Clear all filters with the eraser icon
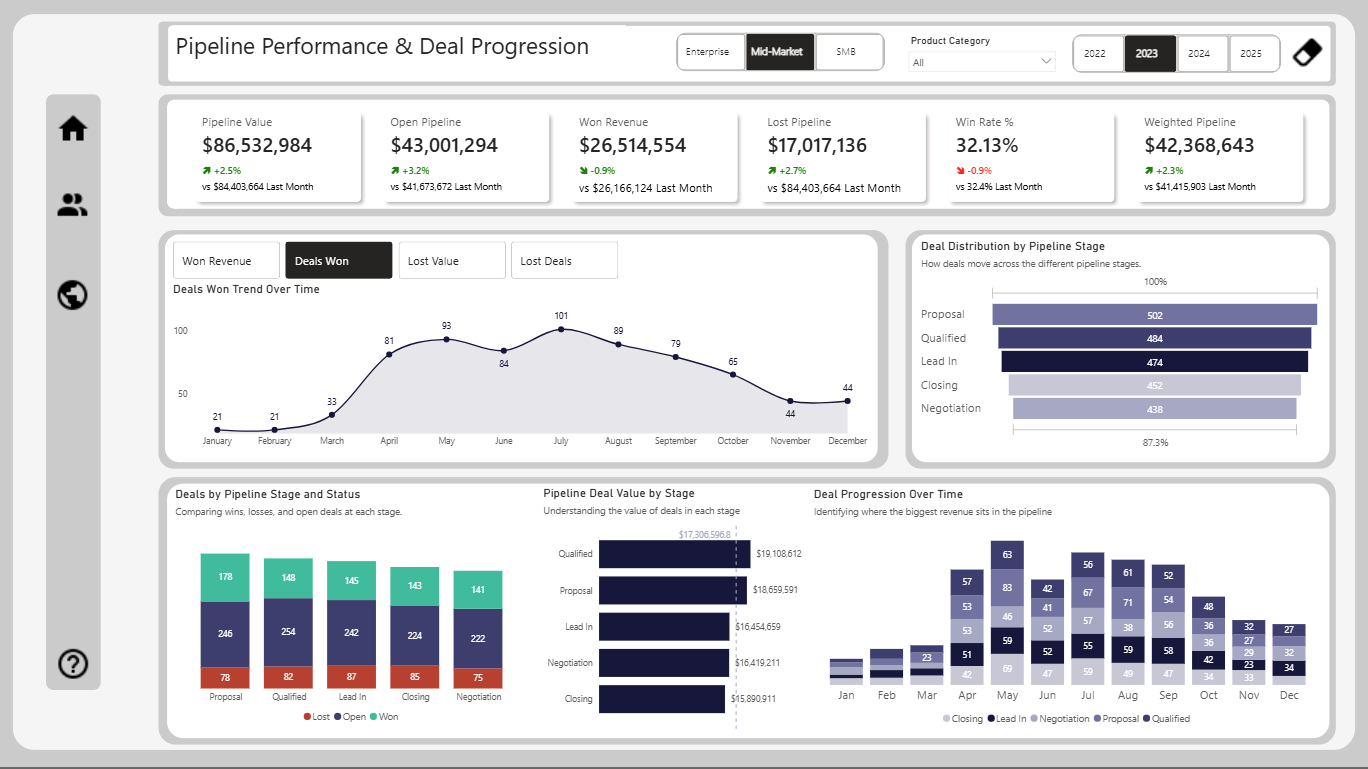The width and height of the screenshot is (1368, 769). point(1307,52)
